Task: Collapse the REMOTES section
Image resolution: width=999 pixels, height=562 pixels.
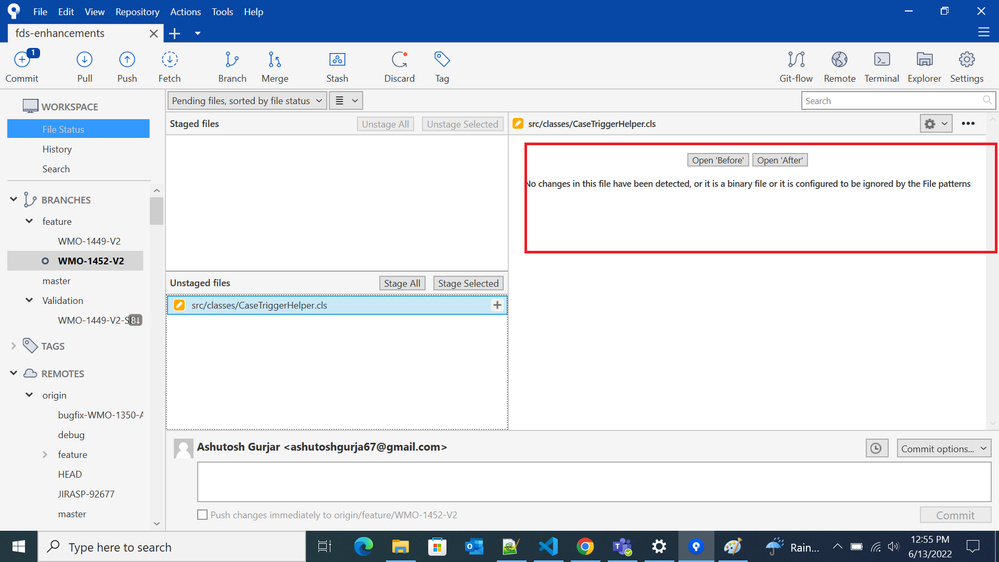Action: point(13,373)
